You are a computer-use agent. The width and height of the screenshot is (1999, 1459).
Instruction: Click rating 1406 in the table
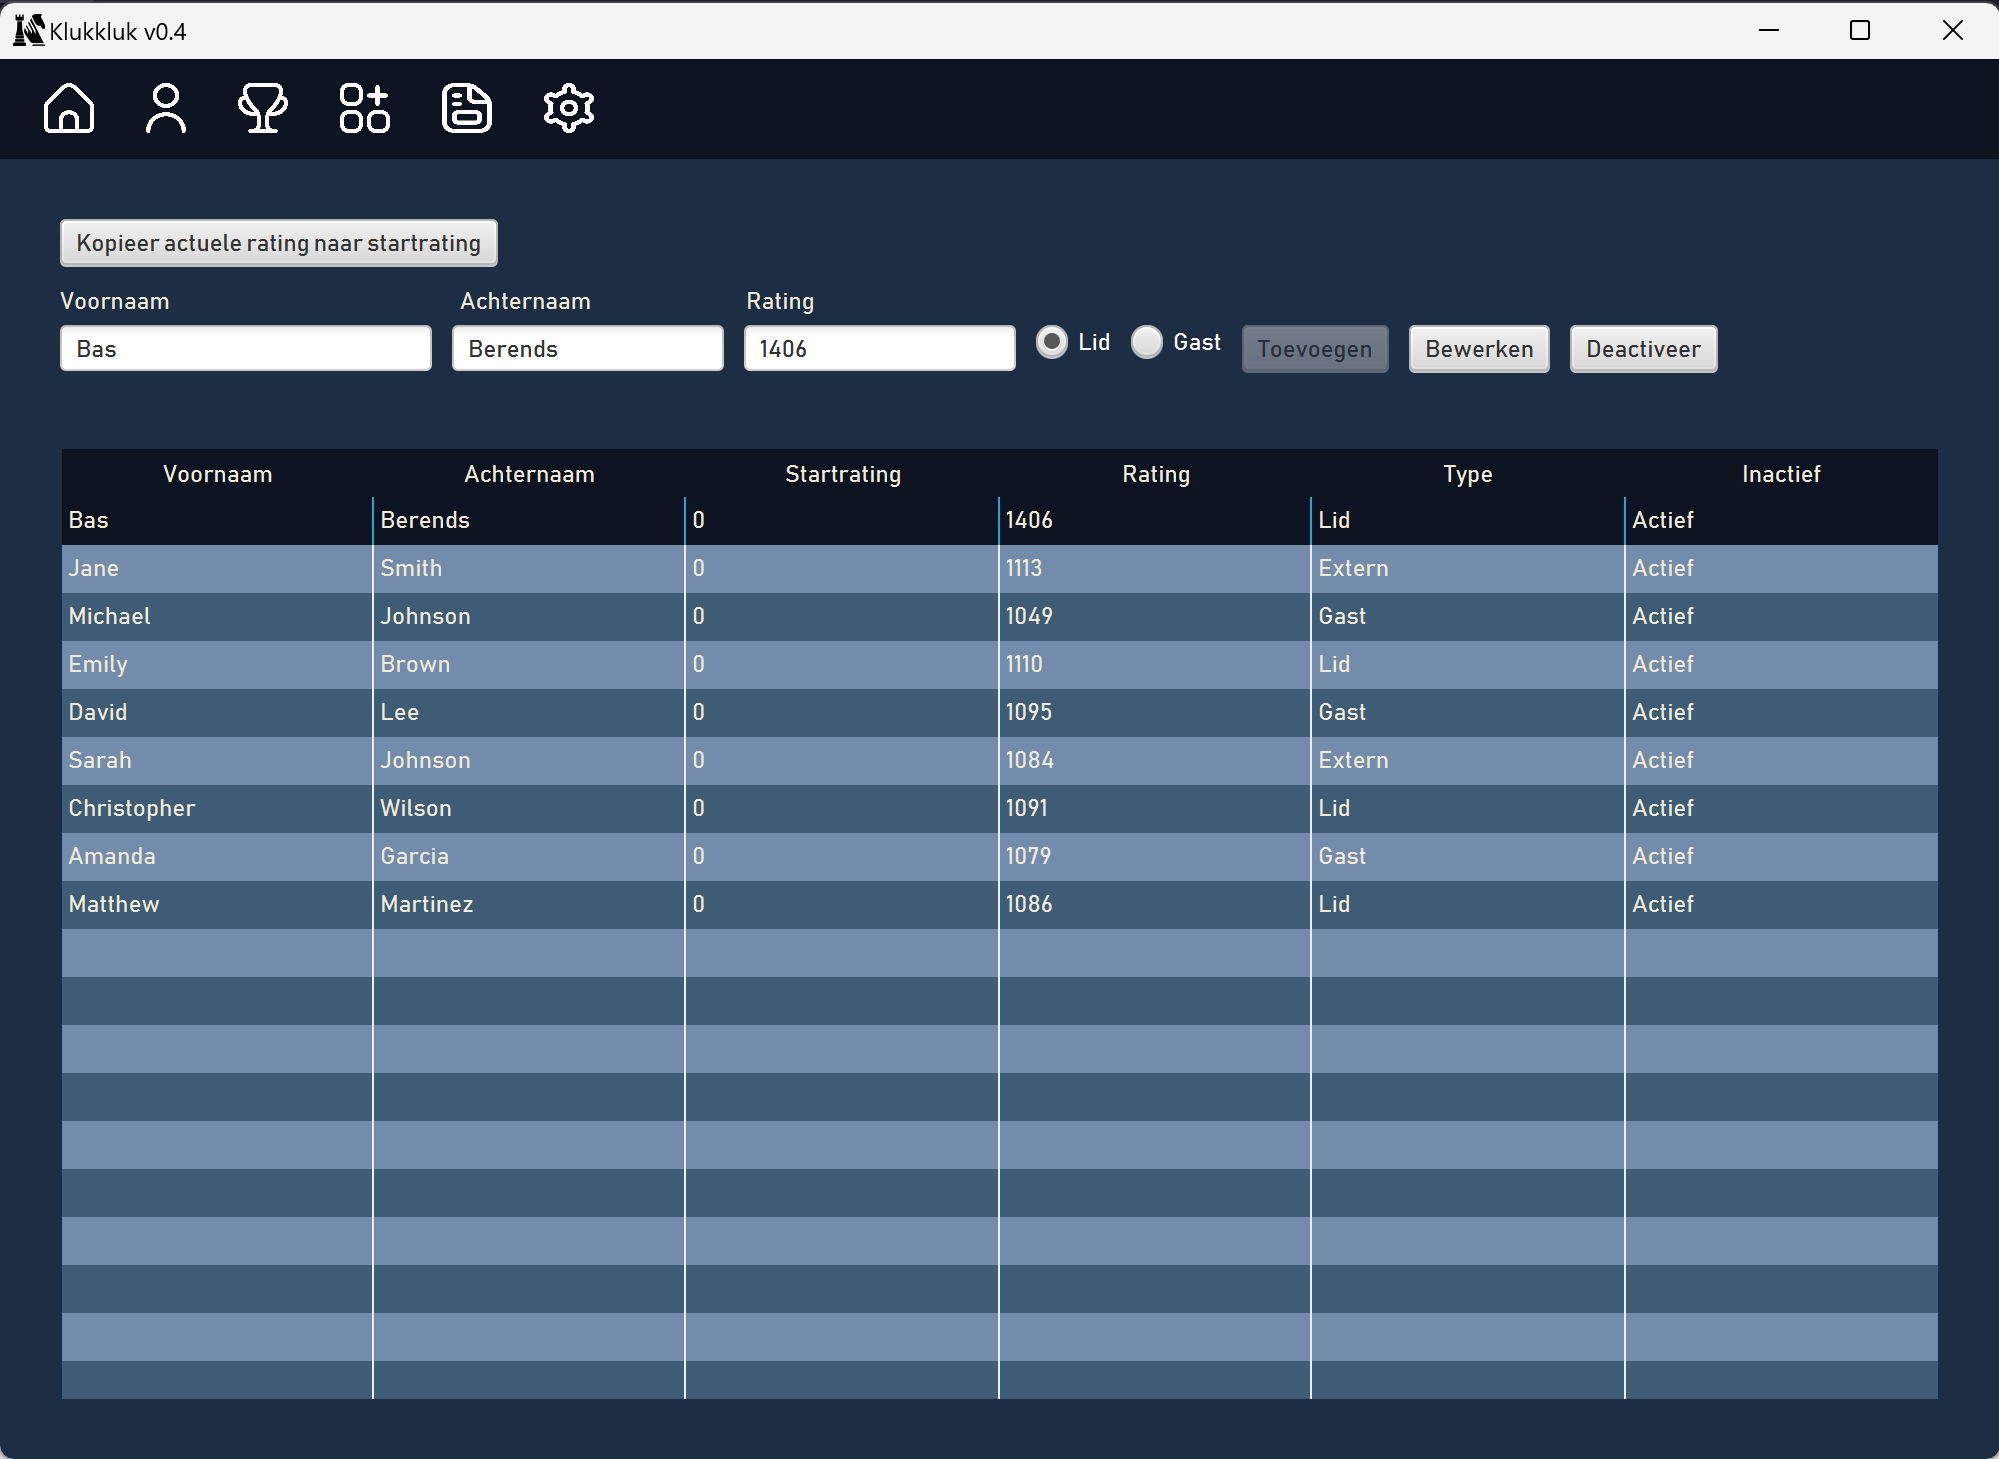click(x=1155, y=520)
